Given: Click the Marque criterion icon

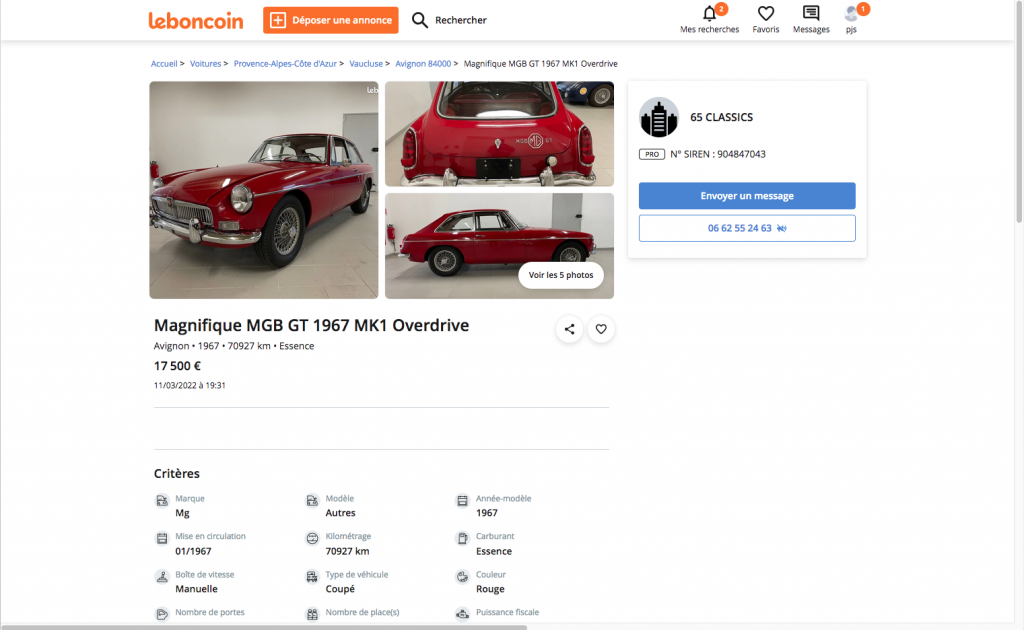Looking at the screenshot, I should pyautogui.click(x=161, y=501).
